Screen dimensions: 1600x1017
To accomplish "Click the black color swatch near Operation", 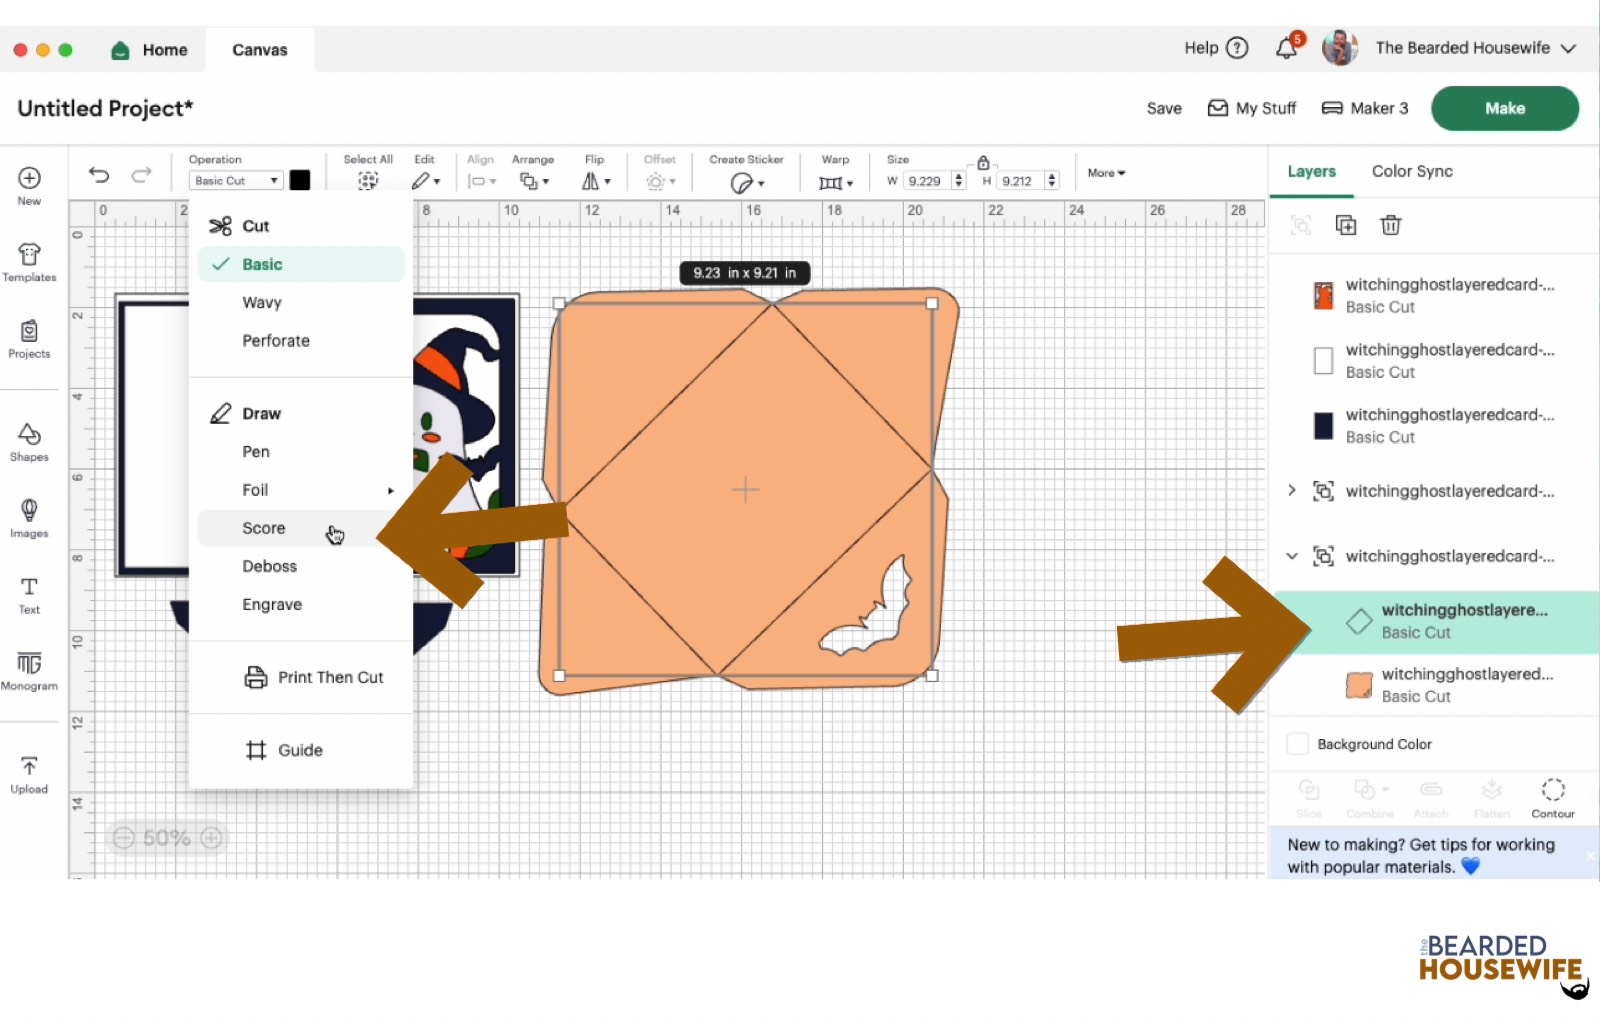I will (300, 180).
